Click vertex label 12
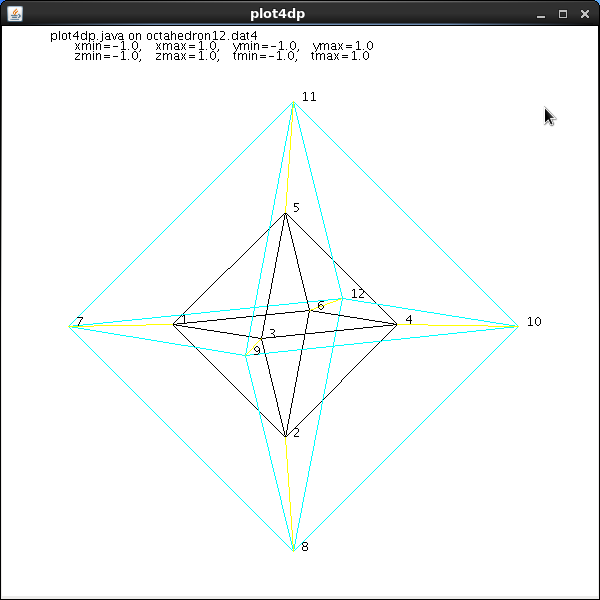 pos(358,294)
